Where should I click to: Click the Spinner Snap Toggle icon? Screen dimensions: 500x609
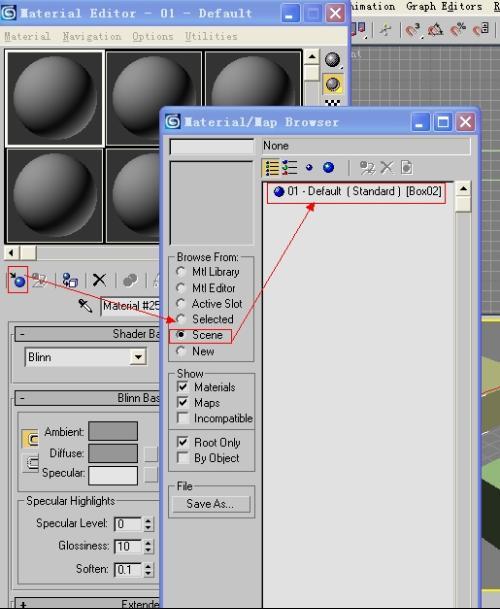coord(481,30)
